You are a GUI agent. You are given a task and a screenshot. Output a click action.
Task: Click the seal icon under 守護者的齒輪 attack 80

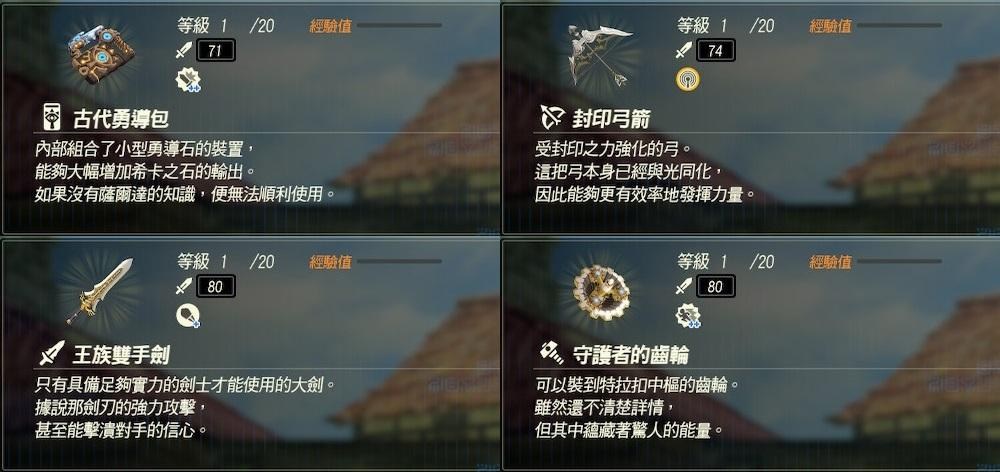click(x=688, y=316)
